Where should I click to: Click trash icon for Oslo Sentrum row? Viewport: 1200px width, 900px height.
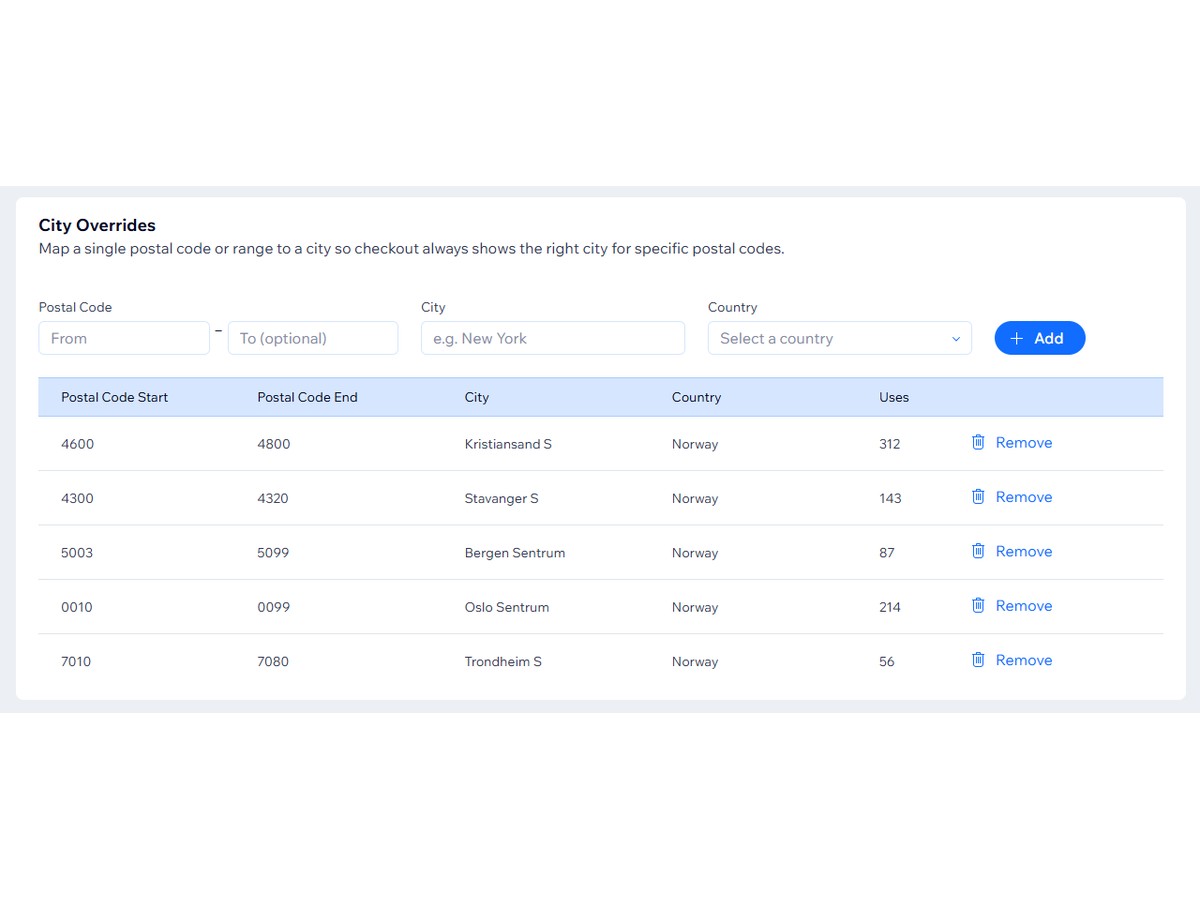[978, 605]
